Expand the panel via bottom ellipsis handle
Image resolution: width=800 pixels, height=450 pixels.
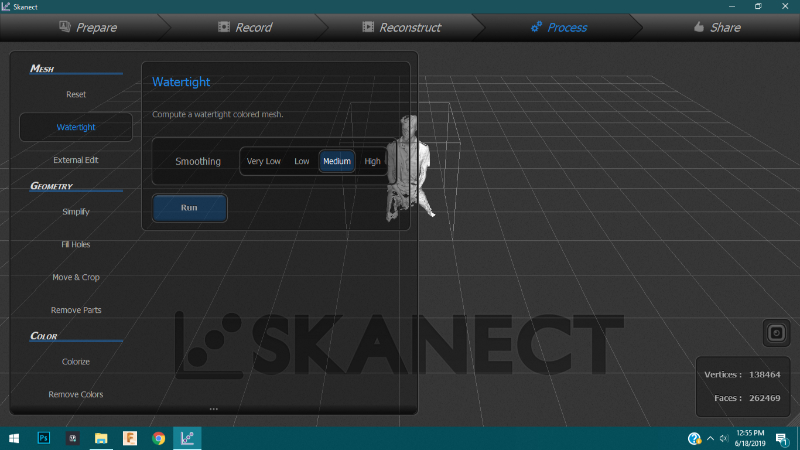click(x=214, y=409)
